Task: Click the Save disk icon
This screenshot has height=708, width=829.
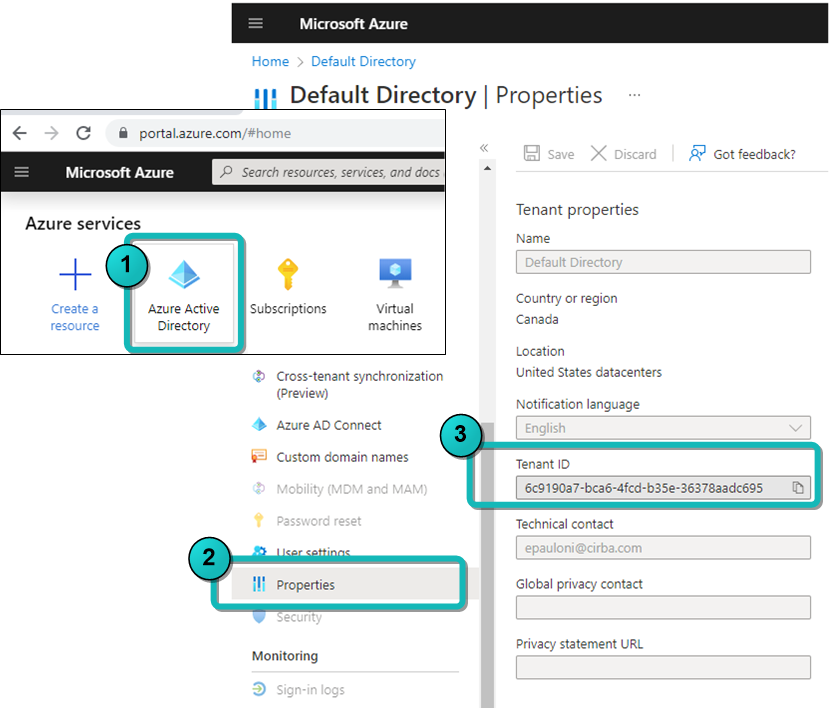Action: point(531,154)
